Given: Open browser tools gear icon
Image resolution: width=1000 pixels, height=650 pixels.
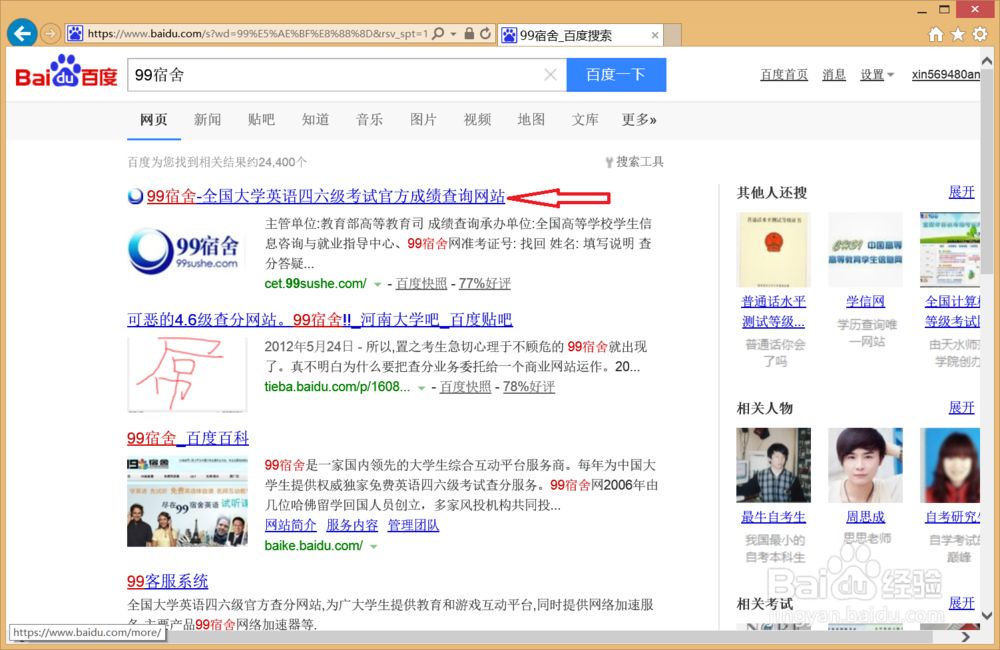Looking at the screenshot, I should click(980, 34).
